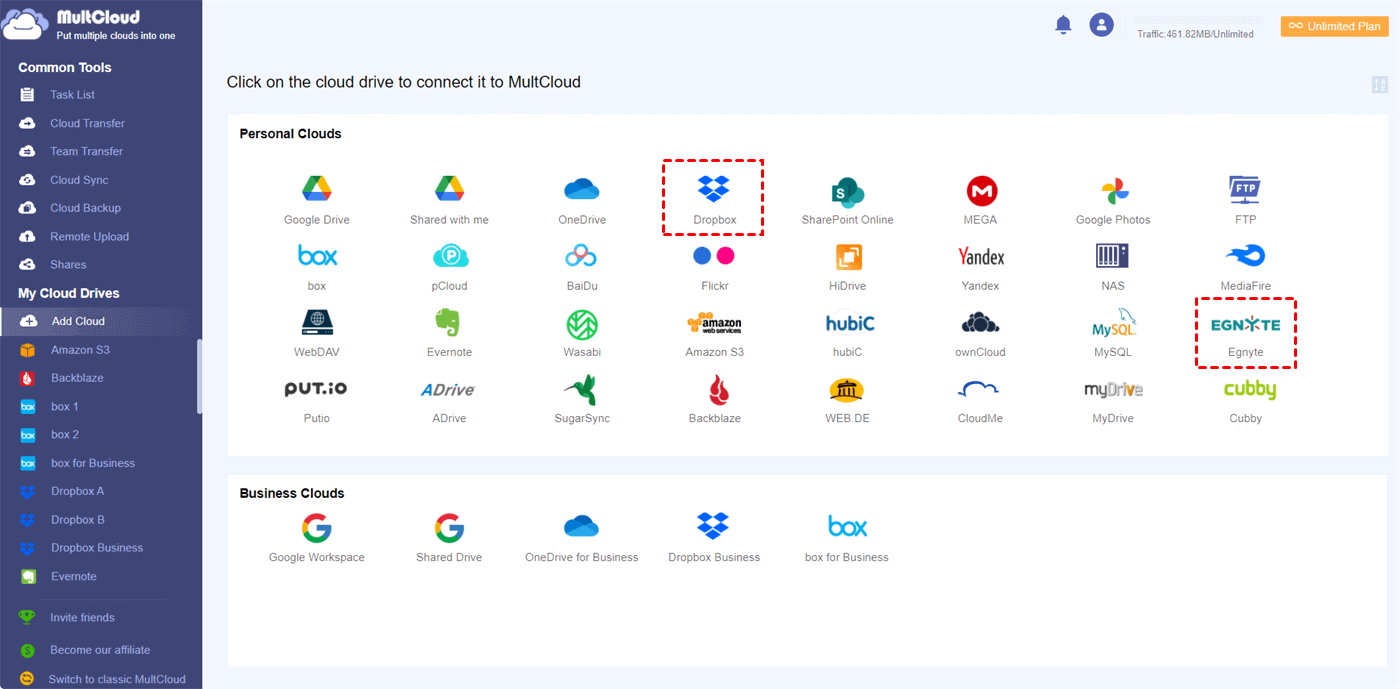Add Dropbox Business from Business Clouds

pyautogui.click(x=714, y=538)
